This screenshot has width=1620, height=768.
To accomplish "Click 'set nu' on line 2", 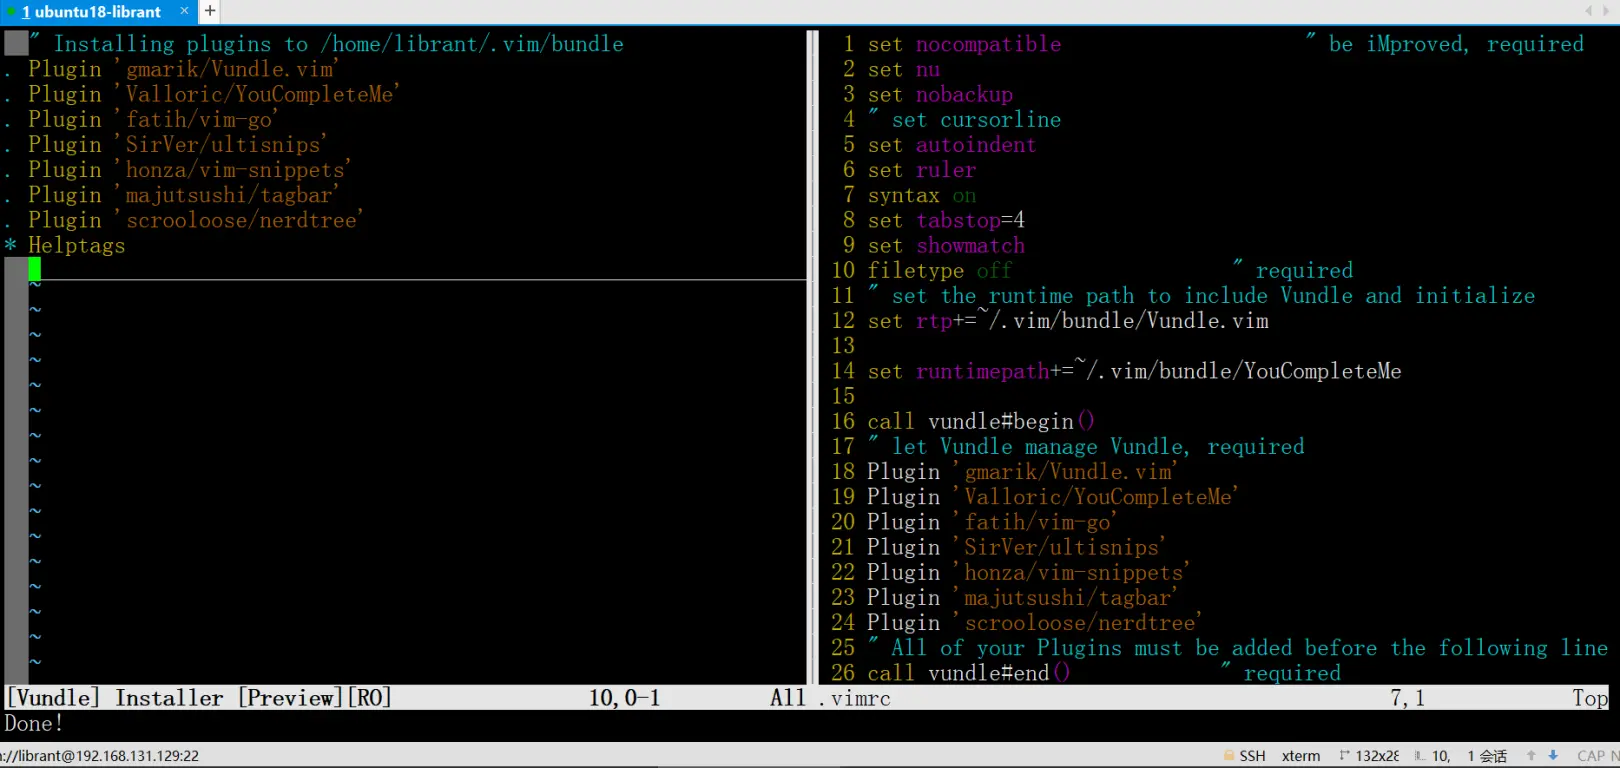I will click(x=904, y=69).
